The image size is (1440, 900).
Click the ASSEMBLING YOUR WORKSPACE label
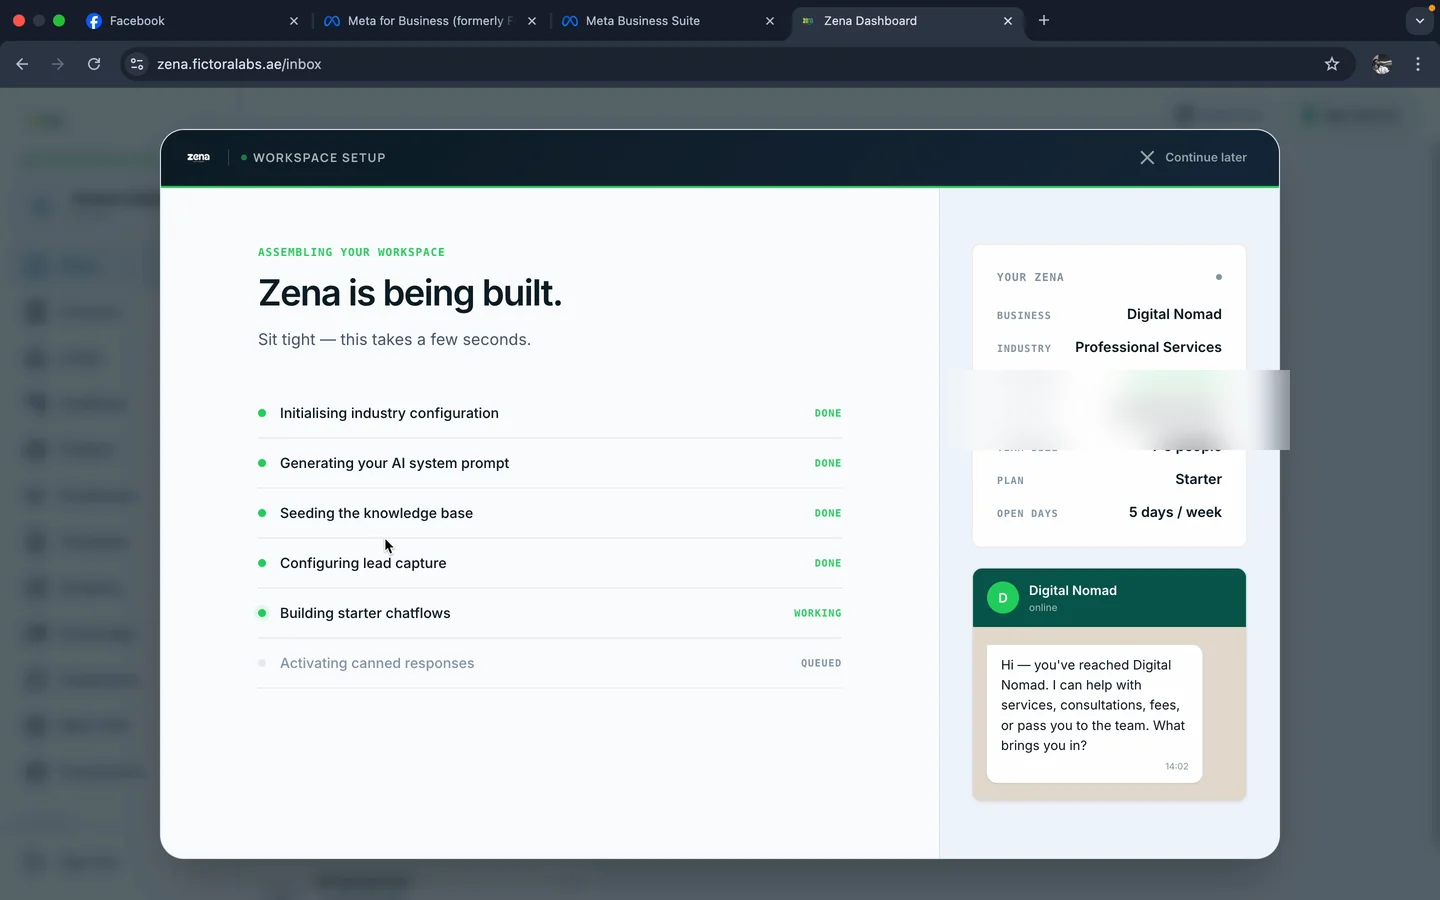(x=351, y=252)
